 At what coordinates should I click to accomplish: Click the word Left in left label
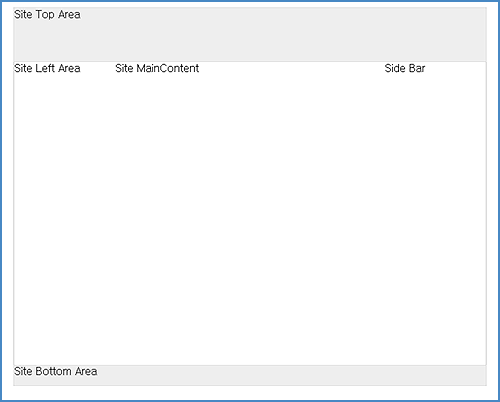[x=45, y=68]
